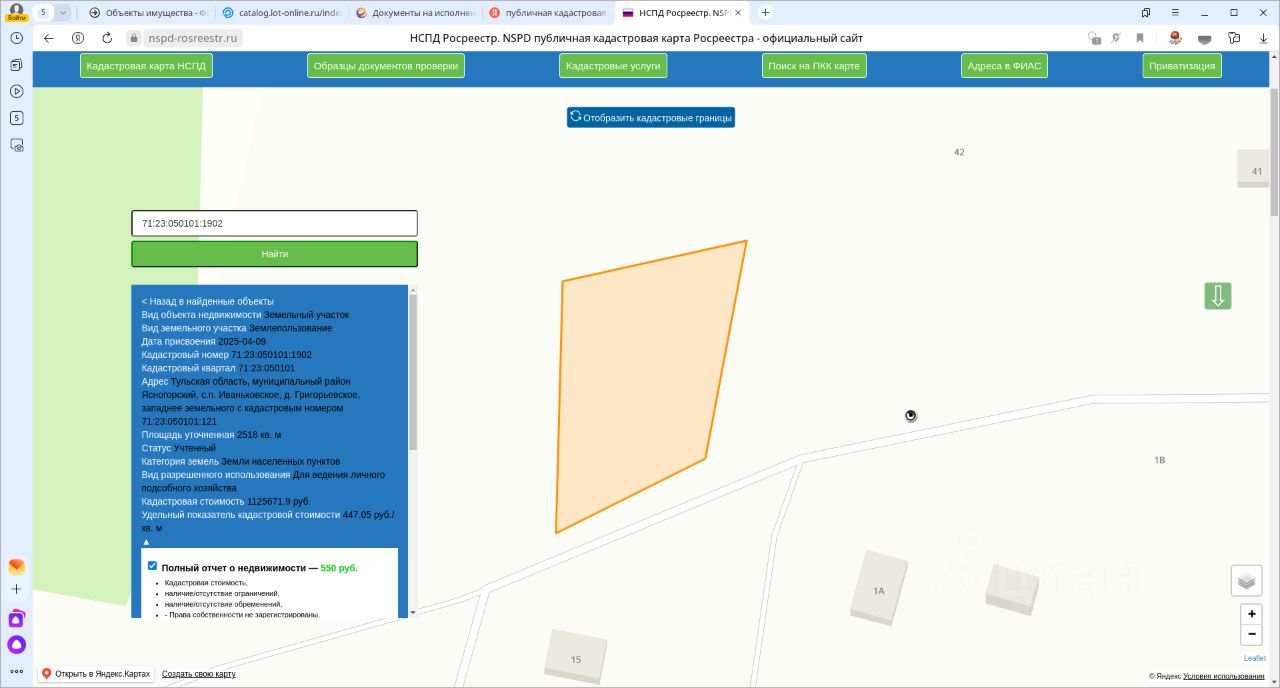Click the info panel scrollbar thumb
The height and width of the screenshot is (688, 1280).
[413, 371]
